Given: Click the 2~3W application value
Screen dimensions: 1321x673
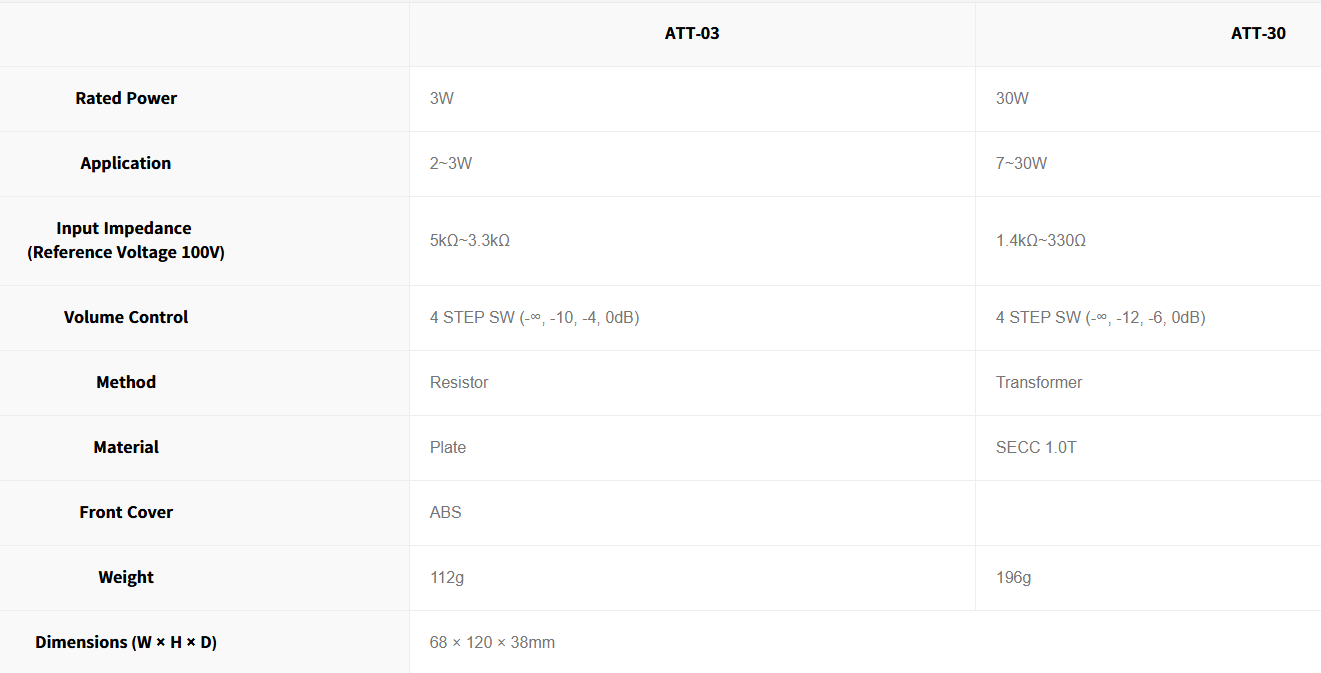Looking at the screenshot, I should [451, 163].
